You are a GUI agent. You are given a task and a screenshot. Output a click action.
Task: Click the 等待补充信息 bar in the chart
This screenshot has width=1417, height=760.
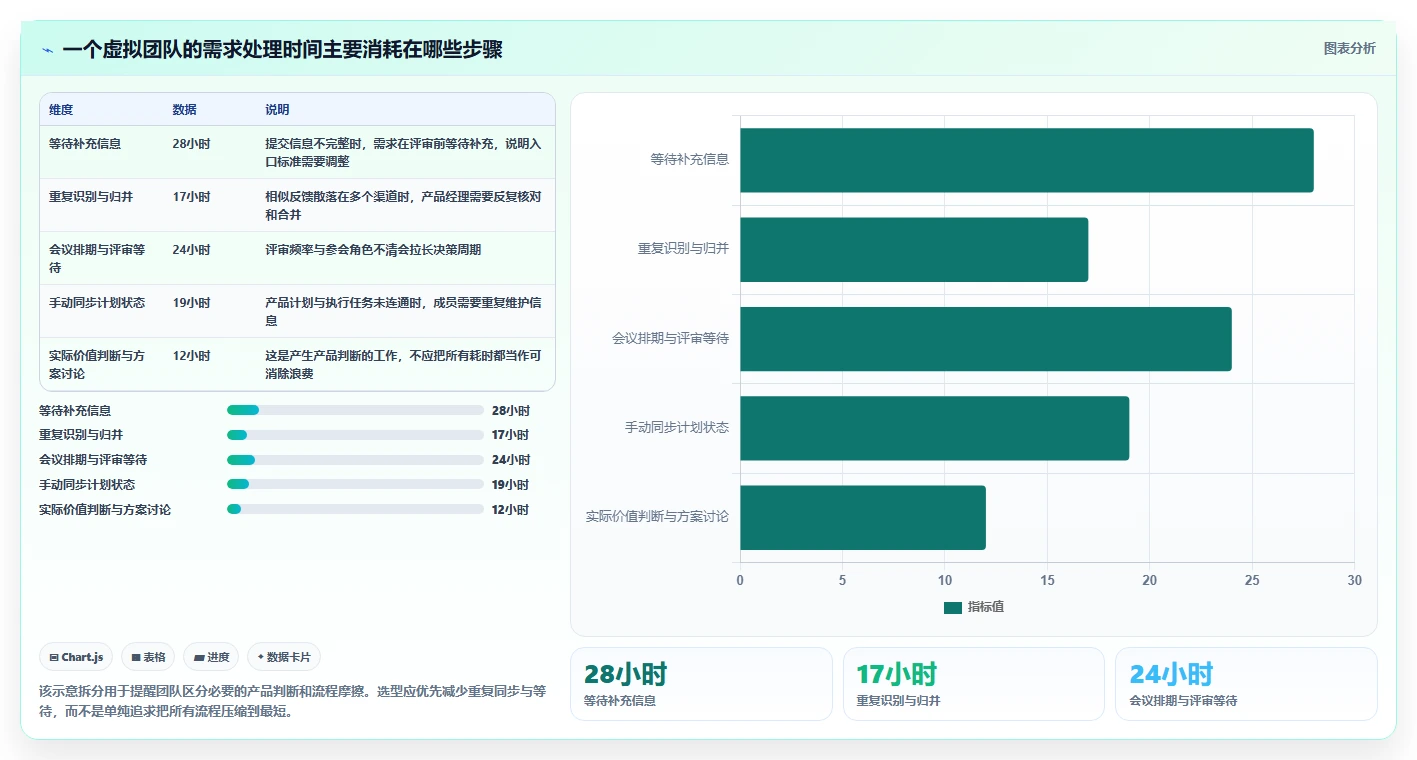tap(1026, 160)
